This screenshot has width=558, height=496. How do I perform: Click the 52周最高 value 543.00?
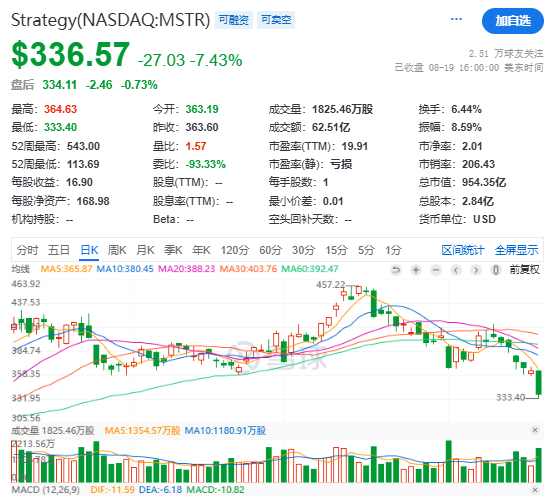pyautogui.click(x=83, y=146)
